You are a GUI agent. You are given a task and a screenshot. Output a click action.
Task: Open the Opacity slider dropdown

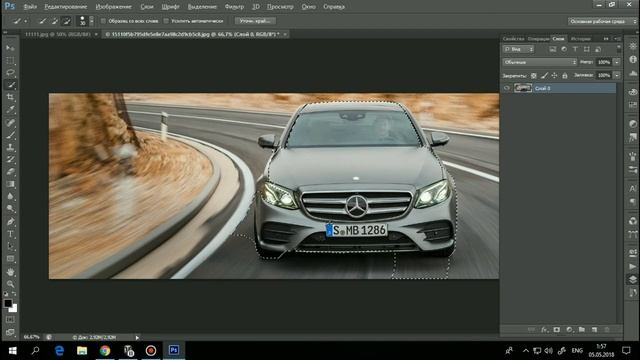click(617, 62)
